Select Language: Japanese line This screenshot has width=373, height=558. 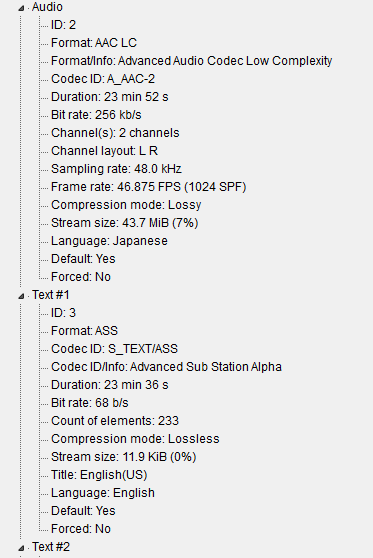(x=109, y=241)
